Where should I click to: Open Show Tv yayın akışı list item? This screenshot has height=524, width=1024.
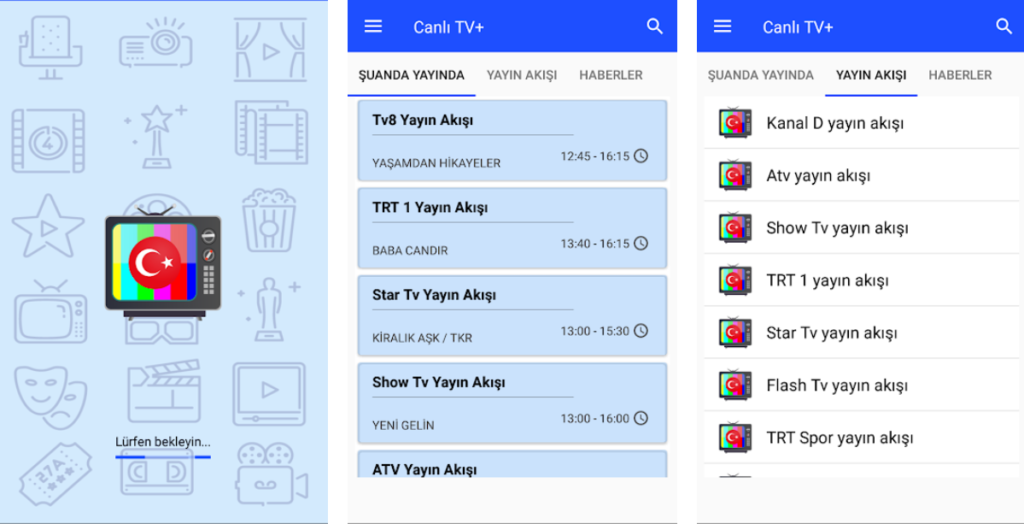pos(861,227)
